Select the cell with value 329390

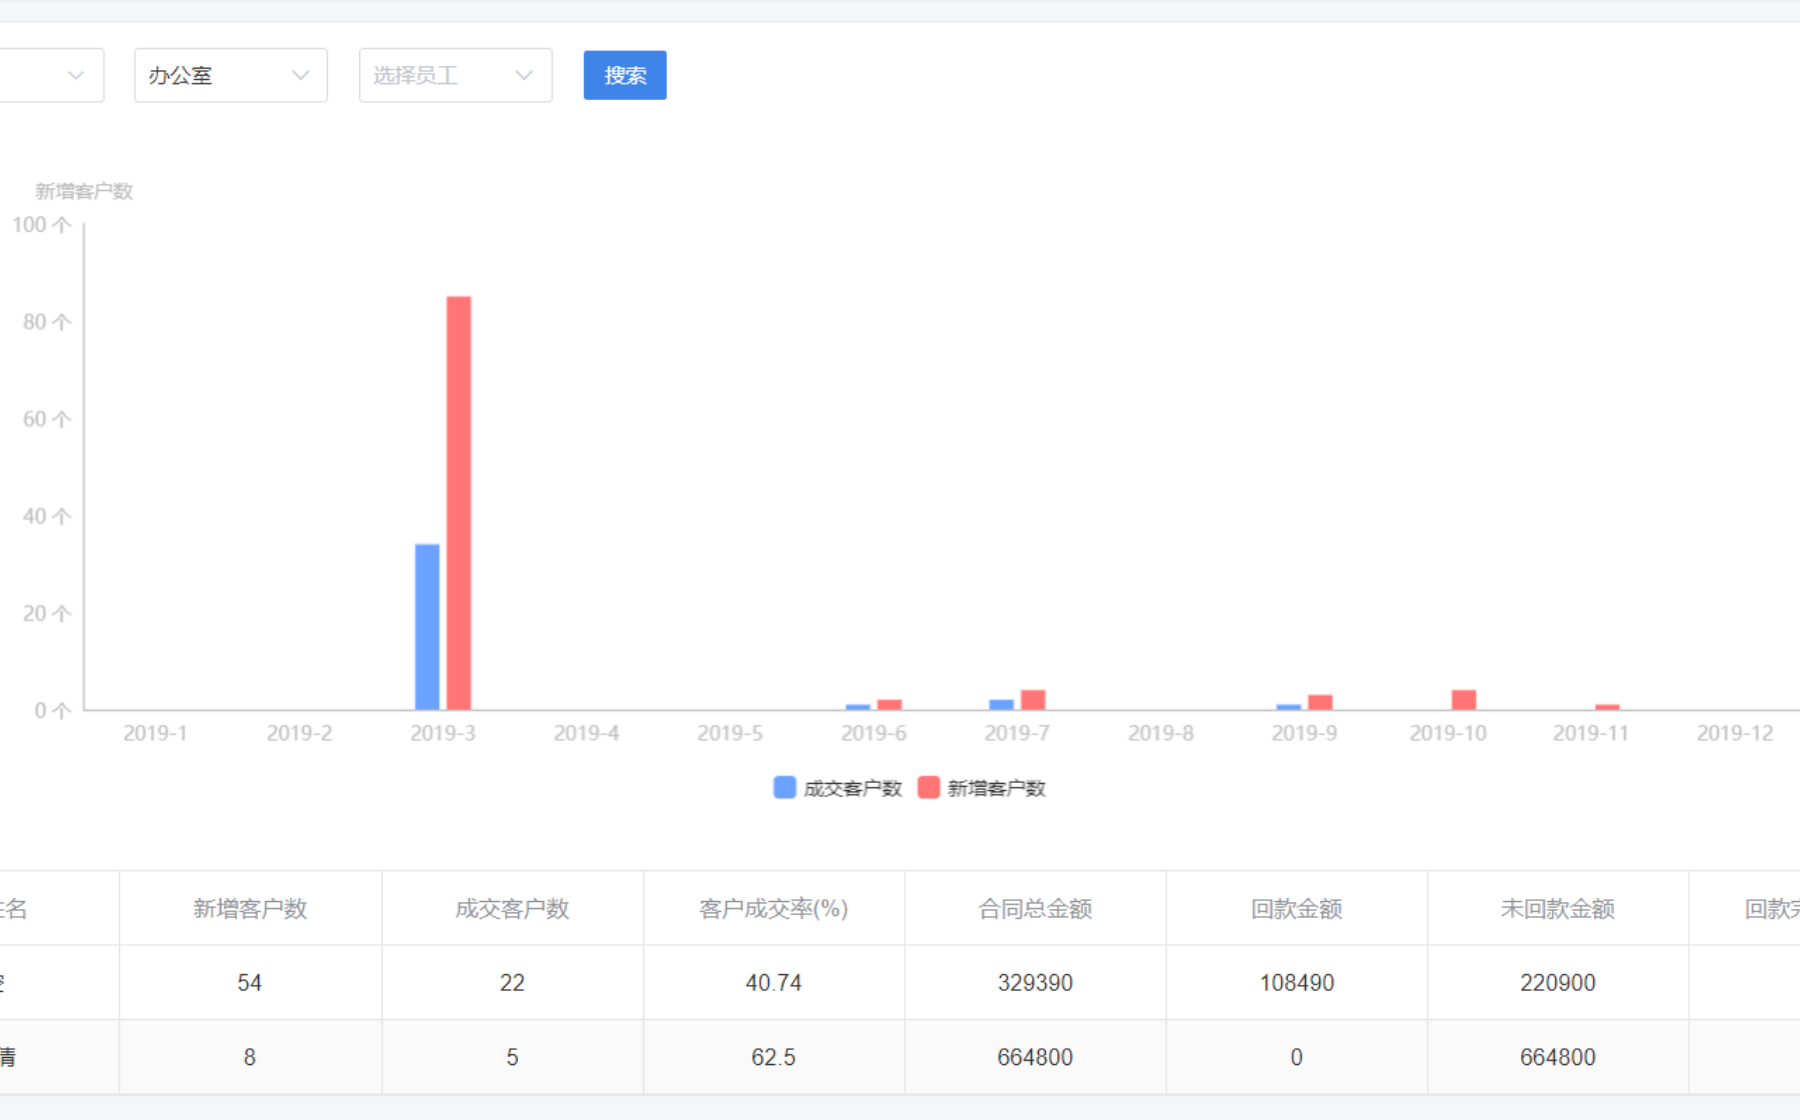click(1035, 983)
